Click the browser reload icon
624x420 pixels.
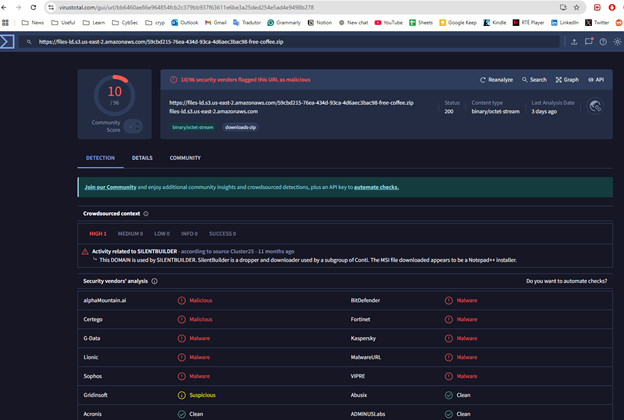34,7
